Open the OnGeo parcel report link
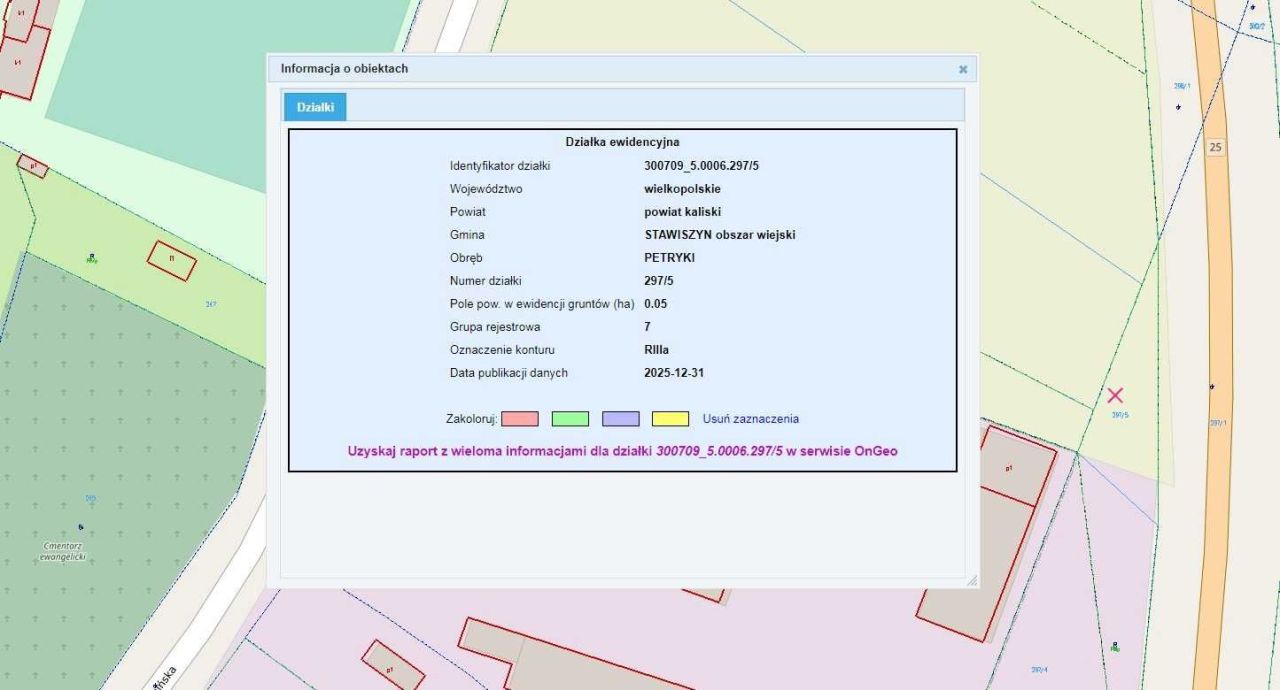1280x690 pixels. click(622, 451)
